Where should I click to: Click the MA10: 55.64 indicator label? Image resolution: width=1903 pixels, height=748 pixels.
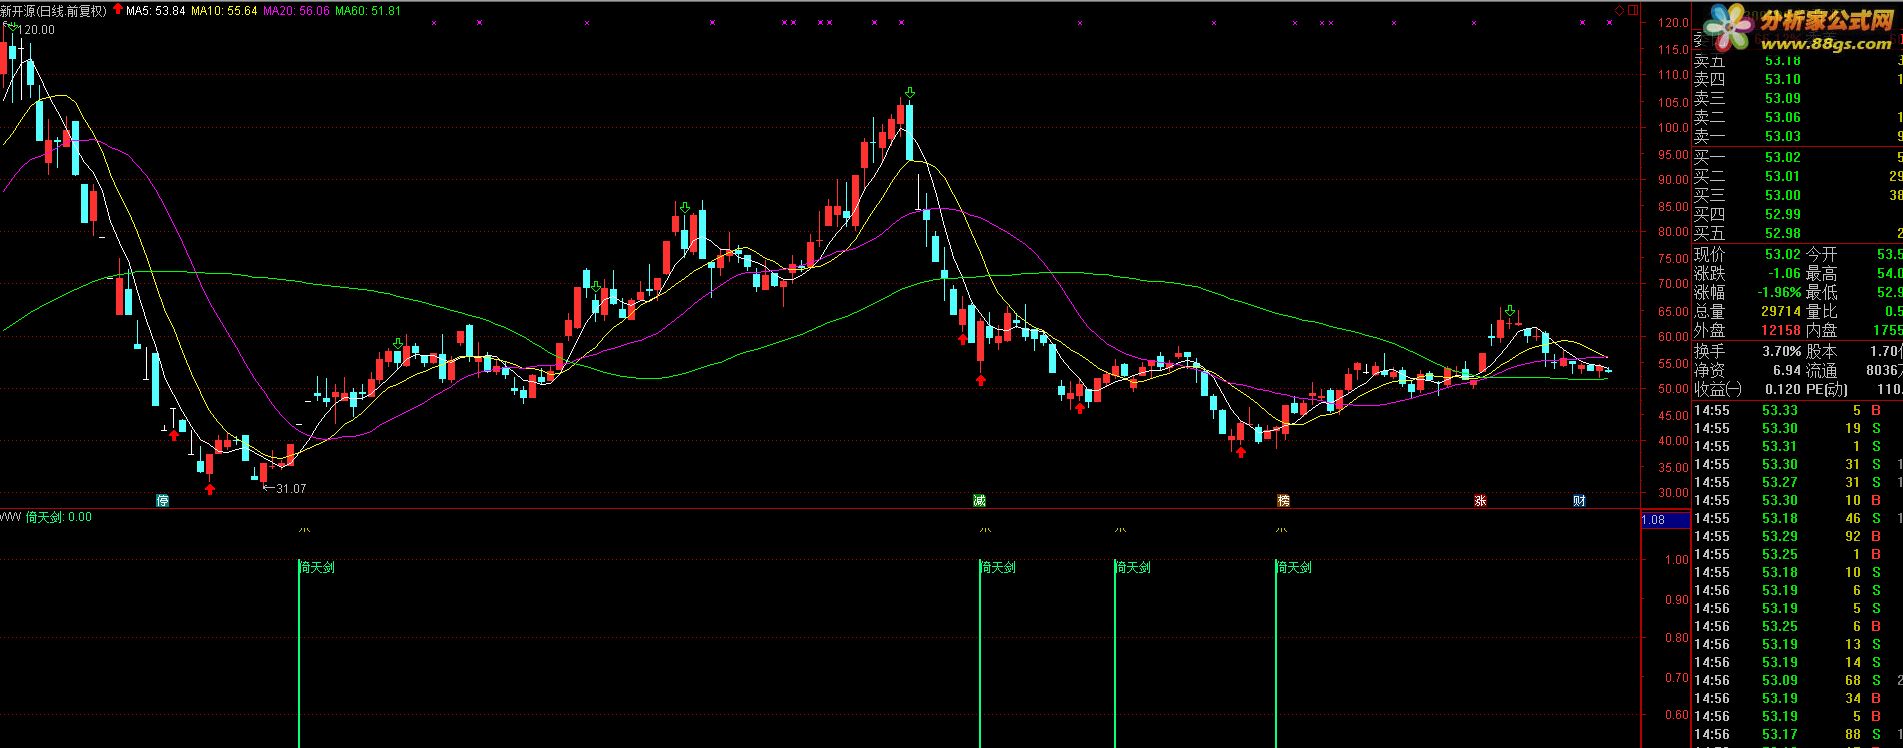click(224, 11)
